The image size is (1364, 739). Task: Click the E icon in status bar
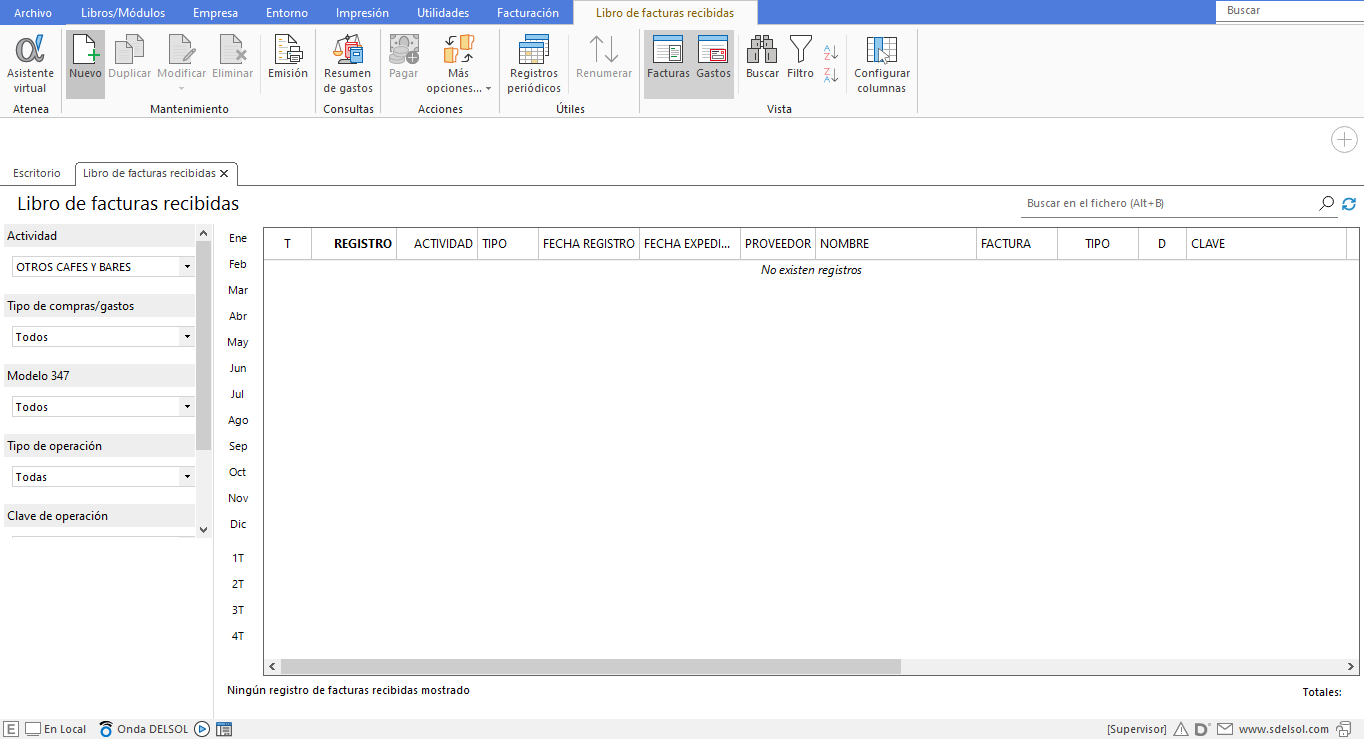(x=12, y=729)
